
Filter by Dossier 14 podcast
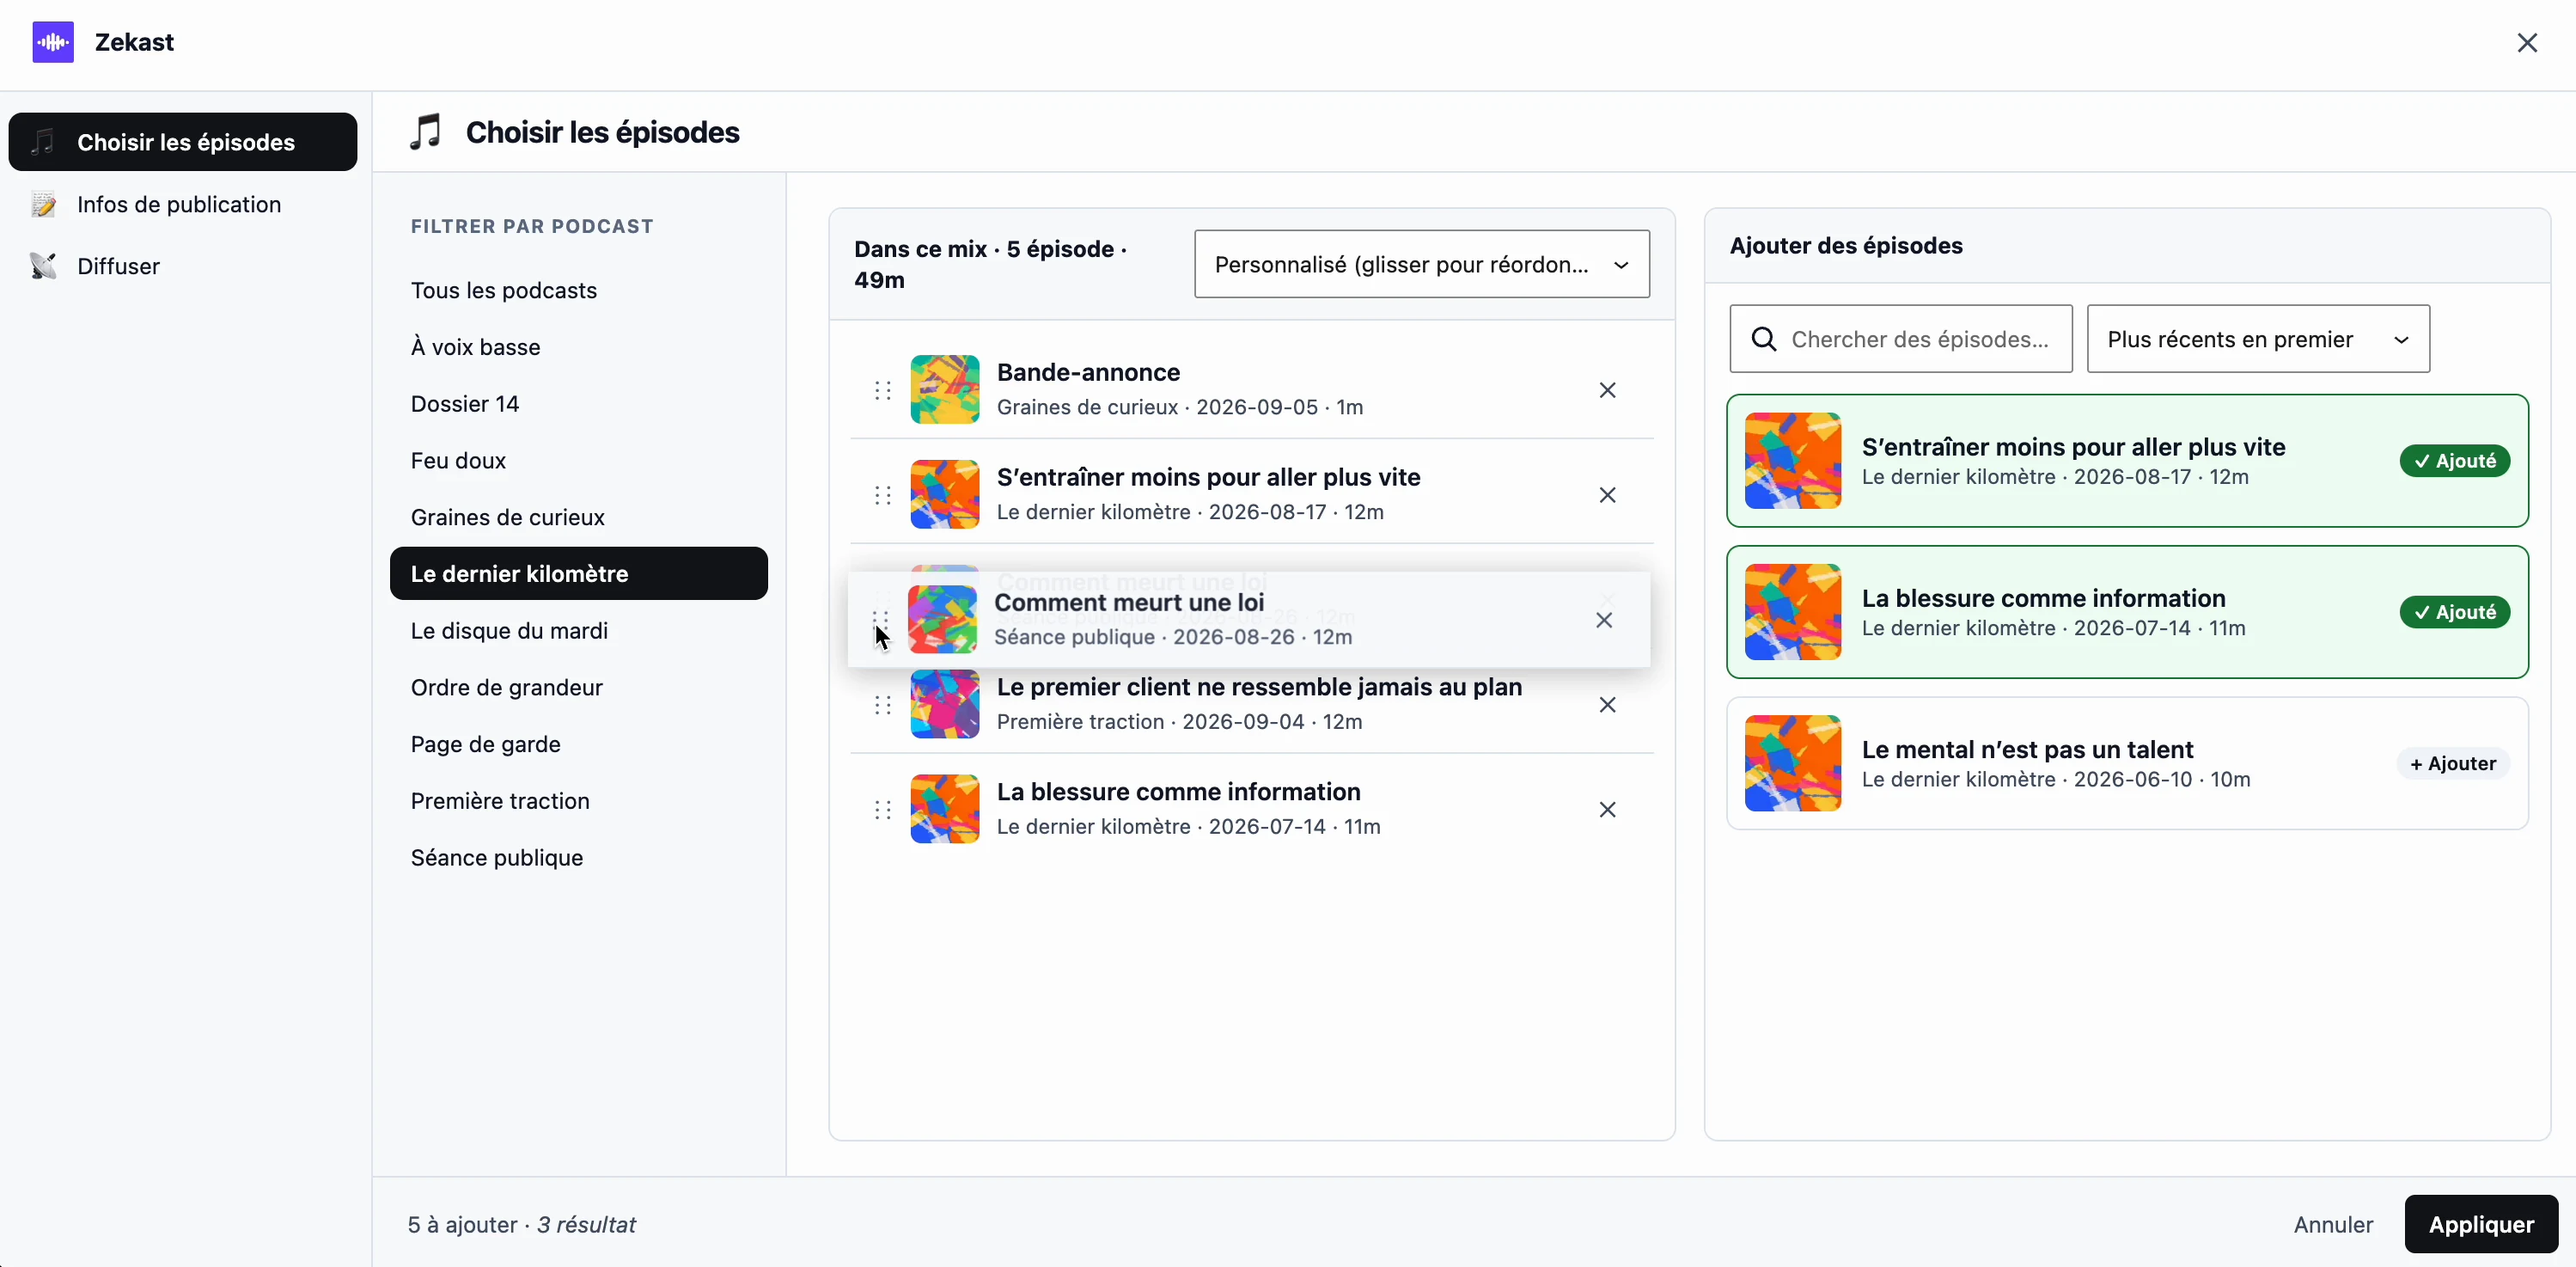coord(579,404)
